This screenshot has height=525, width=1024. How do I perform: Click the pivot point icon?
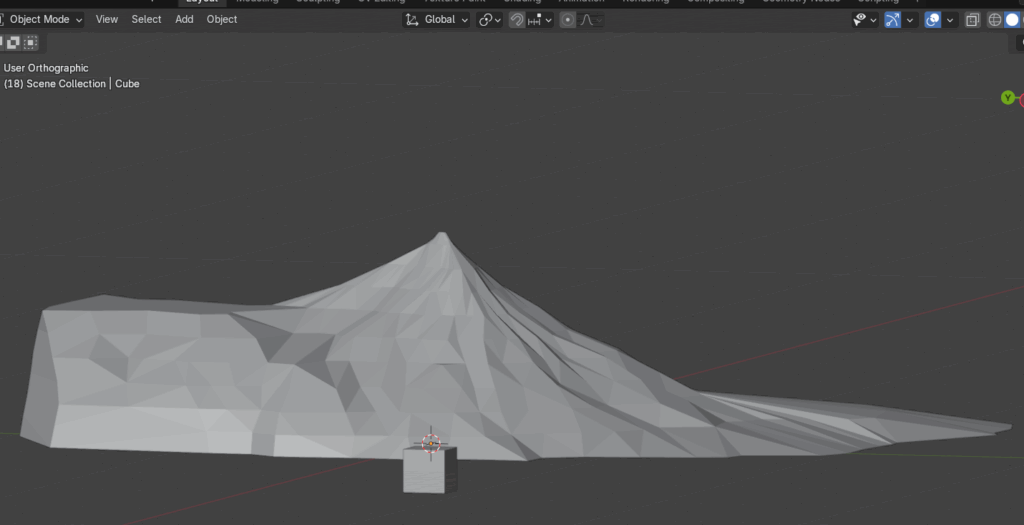486,20
